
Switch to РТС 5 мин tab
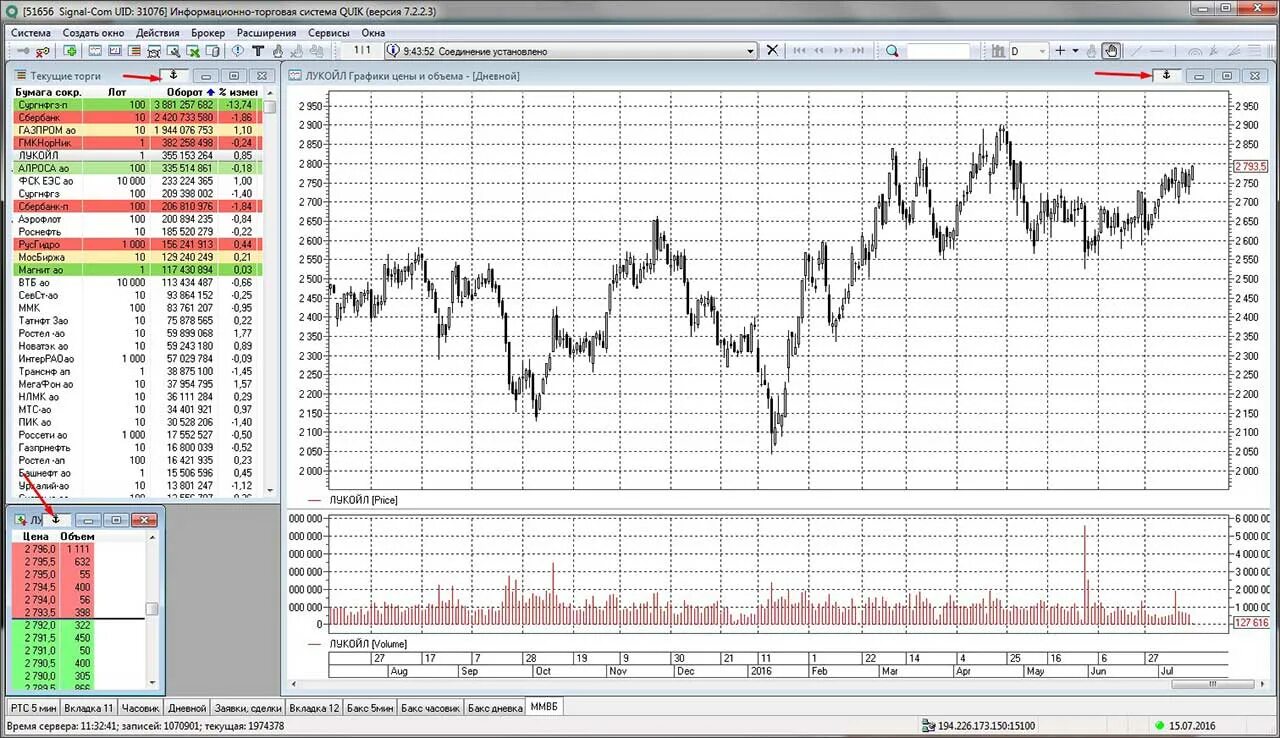(x=32, y=708)
